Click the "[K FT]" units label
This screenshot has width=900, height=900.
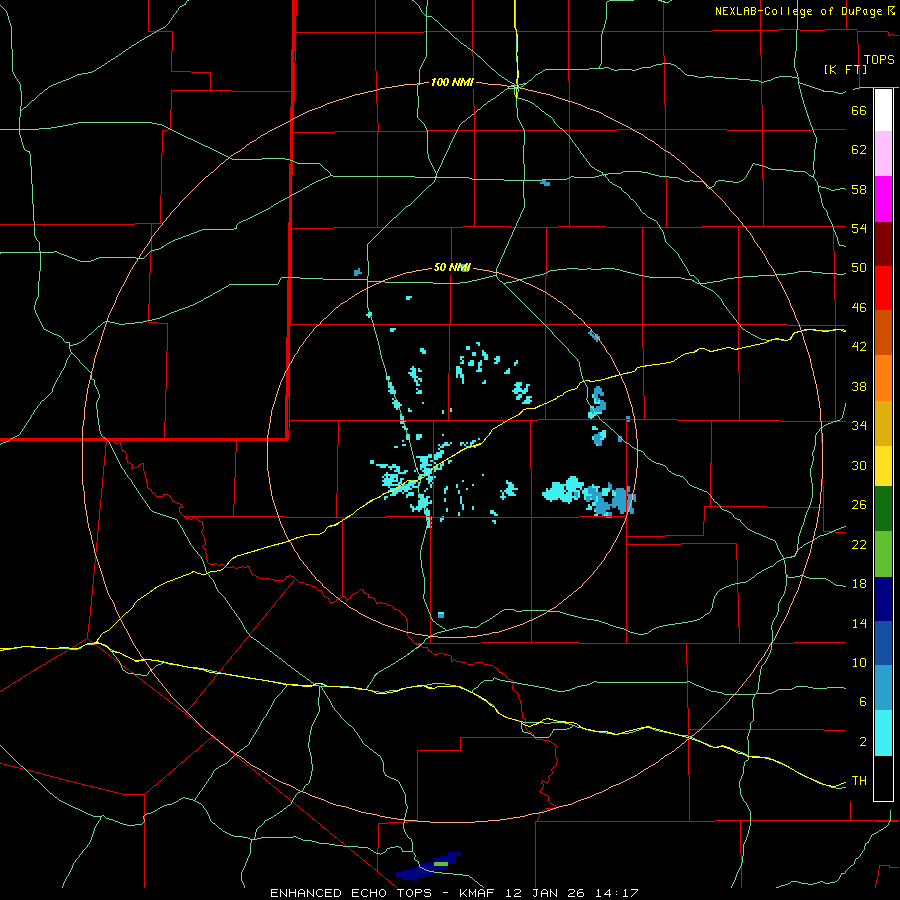point(845,69)
